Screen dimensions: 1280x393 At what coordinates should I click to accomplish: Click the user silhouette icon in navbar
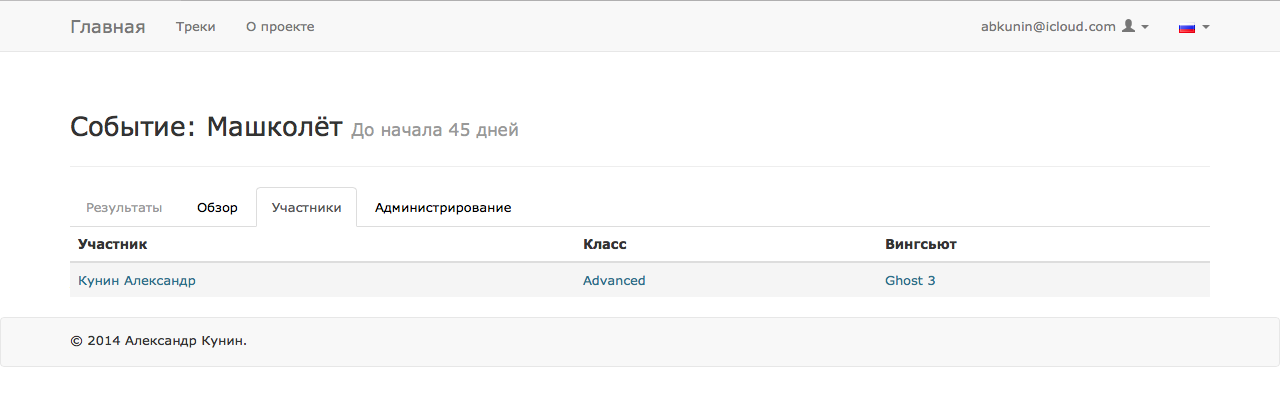(x=1128, y=26)
